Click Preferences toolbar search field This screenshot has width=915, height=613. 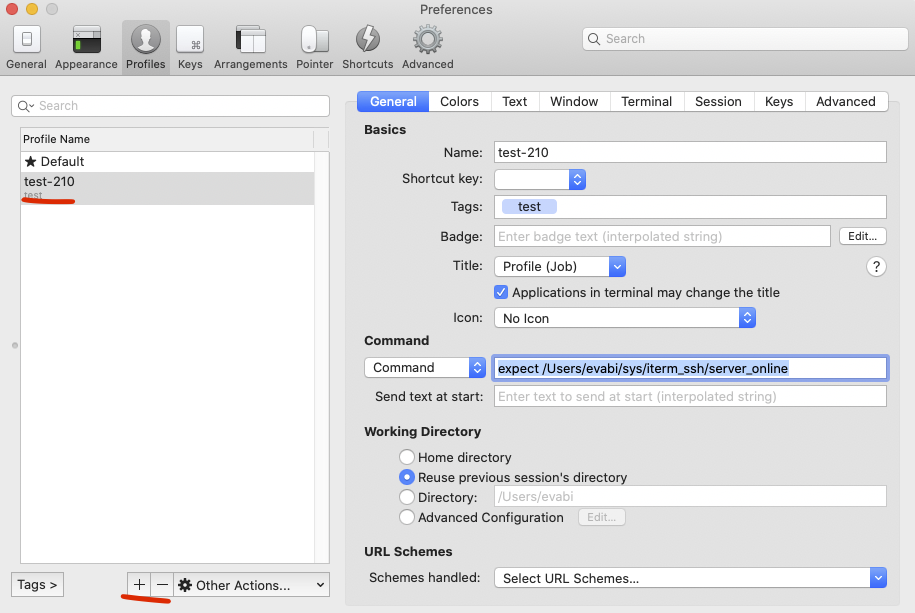[745, 39]
